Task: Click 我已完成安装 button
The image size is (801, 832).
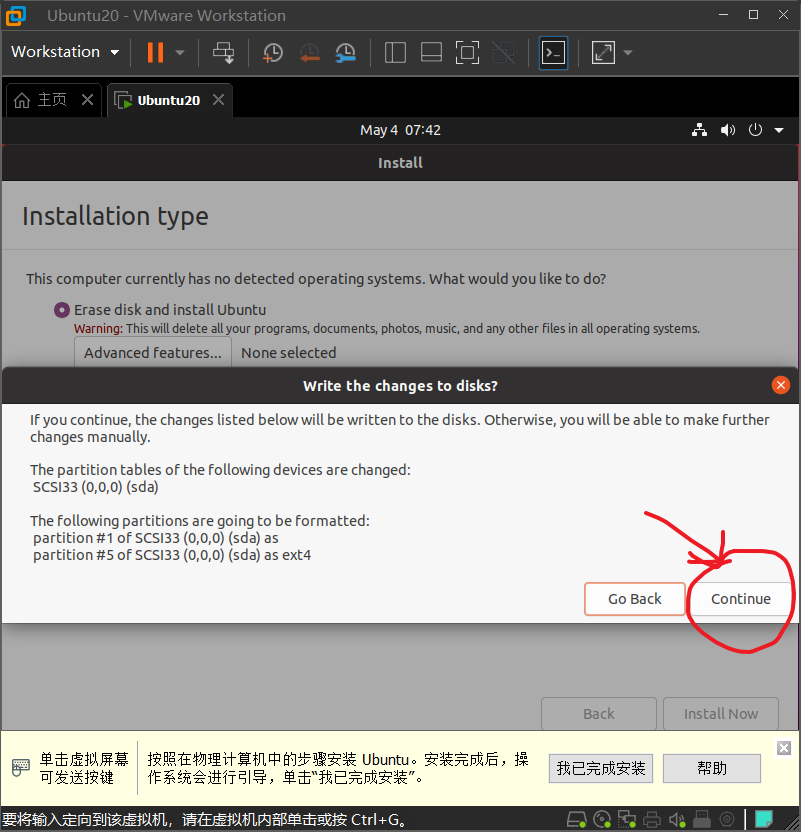Action: point(600,768)
